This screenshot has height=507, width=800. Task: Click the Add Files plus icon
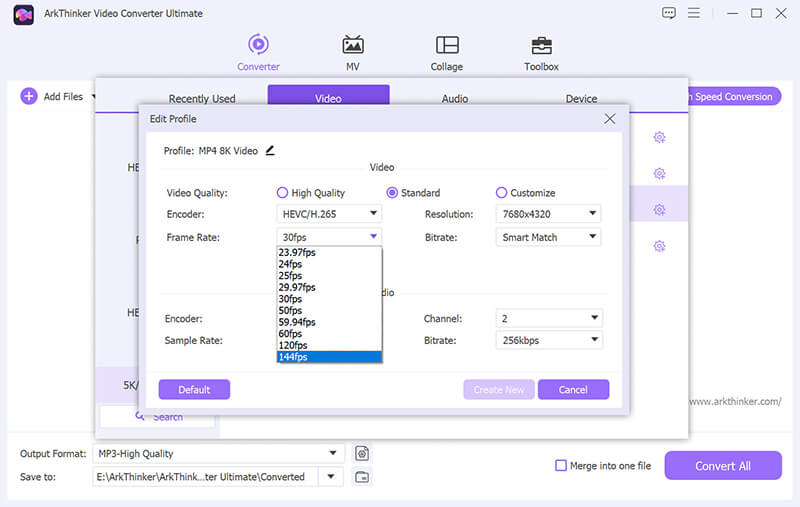29,96
